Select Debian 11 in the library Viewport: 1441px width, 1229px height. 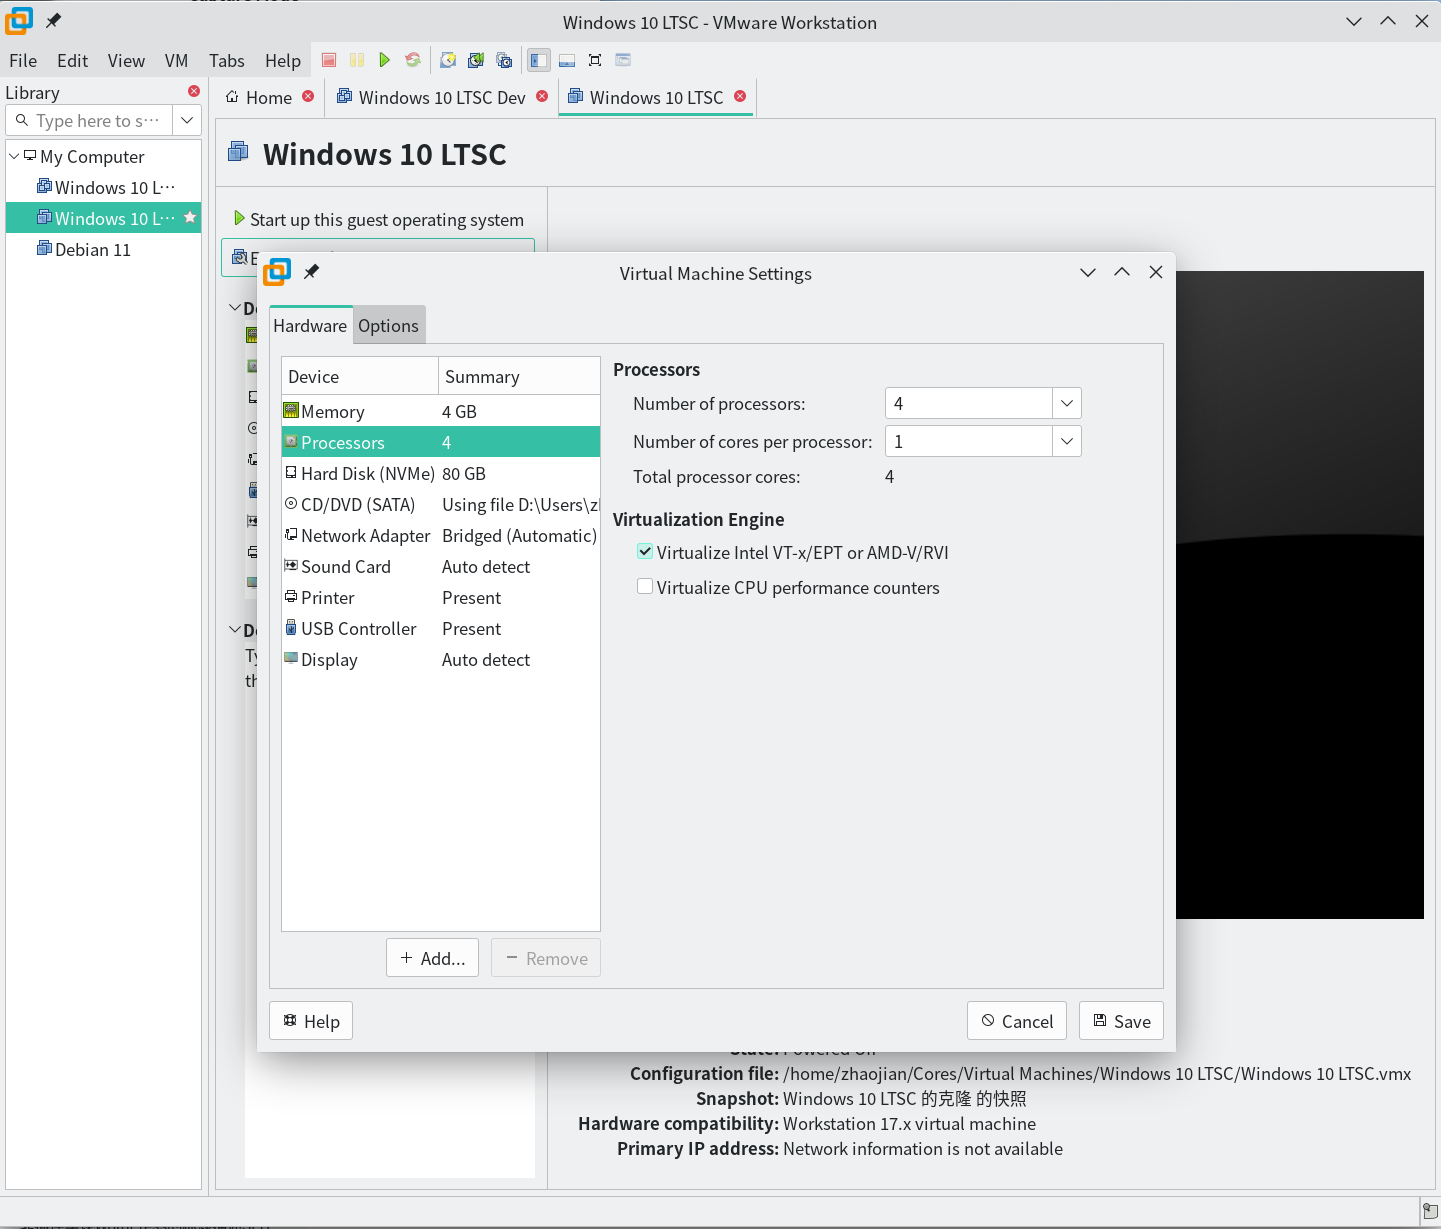pyautogui.click(x=93, y=250)
